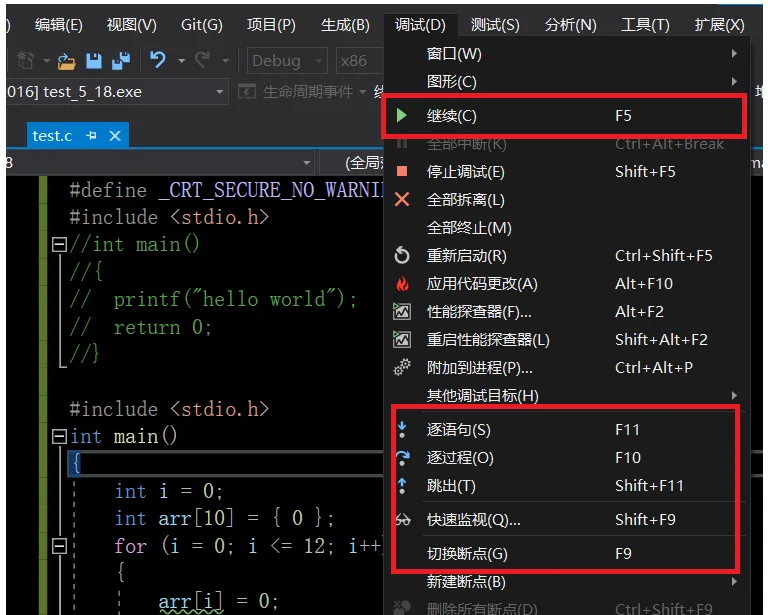Click the QuickWatch glasses icon
This screenshot has height=615, width=768.
click(x=403, y=520)
